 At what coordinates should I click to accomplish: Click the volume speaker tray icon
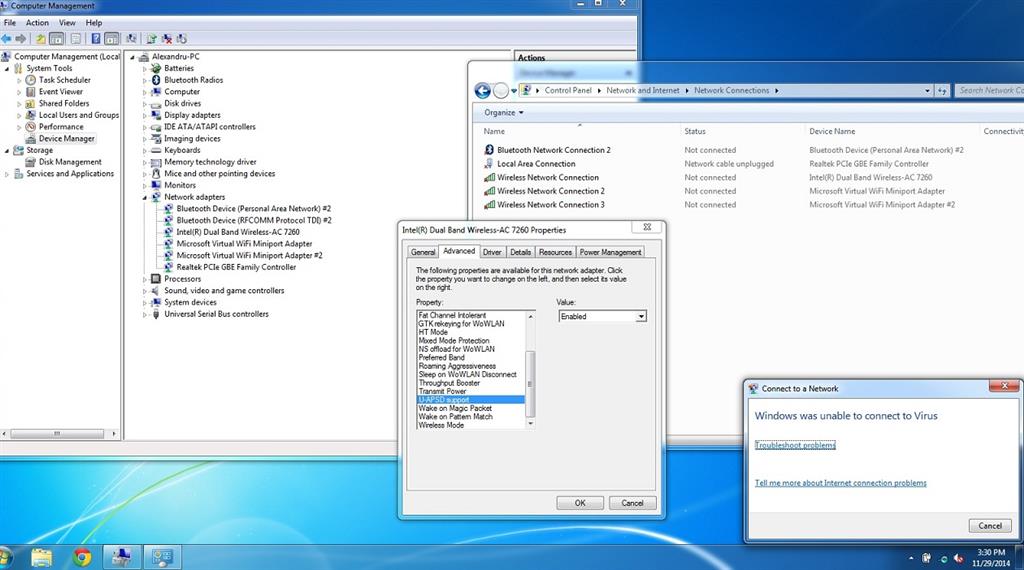[x=959, y=558]
